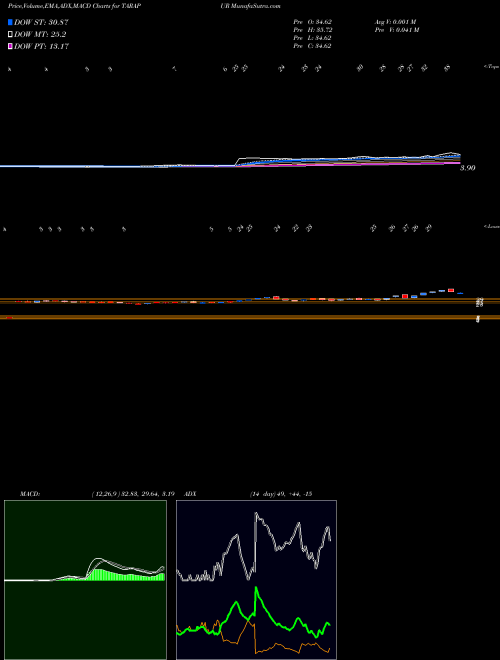The height and width of the screenshot is (660, 500).
Task: Click the 3.90 price axis label
Action: [x=467, y=168]
